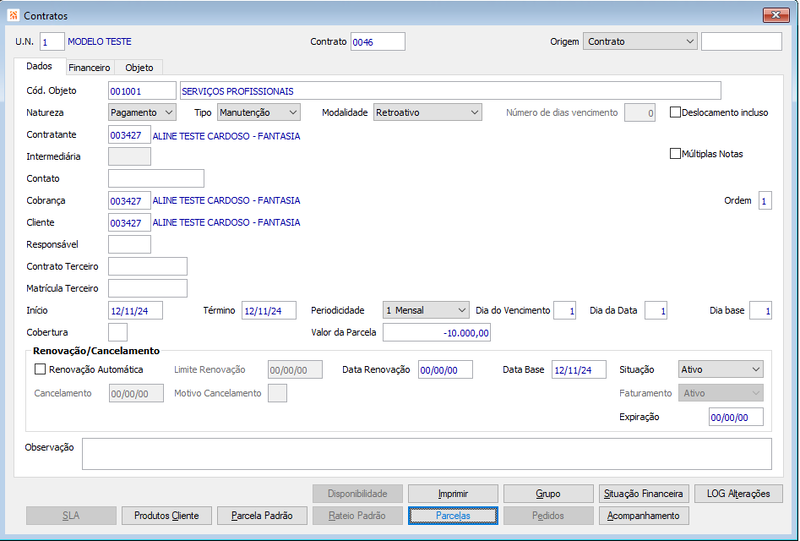
Task: Click into the Observação text area
Action: [x=427, y=454]
